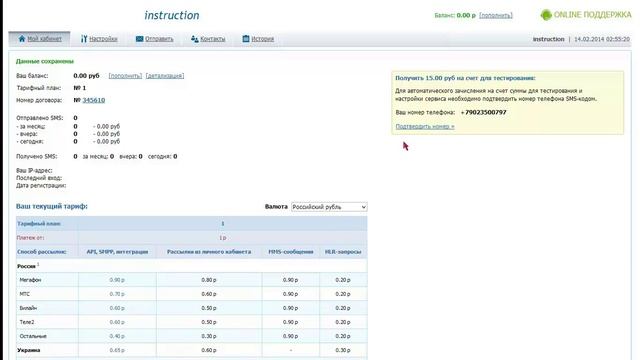The height and width of the screenshot is (360, 640).
Task: Switch to the Контакты tab
Action: tap(213, 39)
